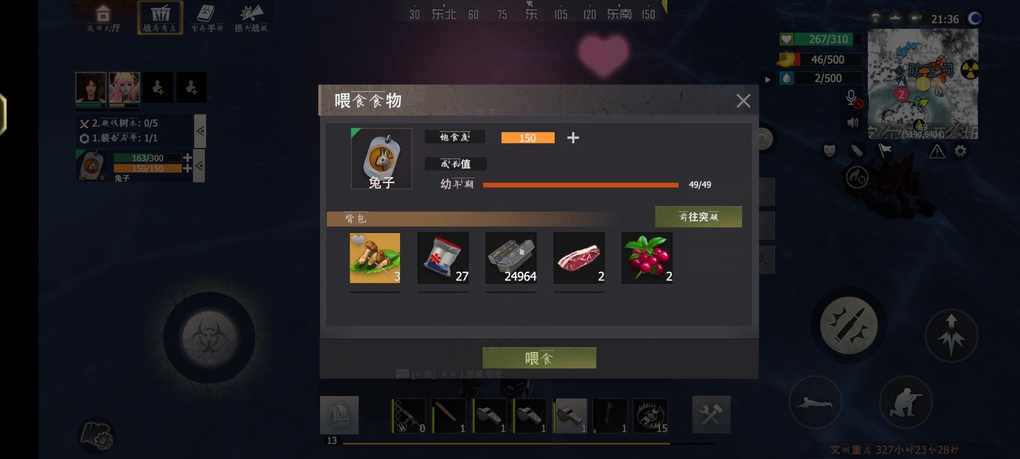Open the home lobby tab
The height and width of the screenshot is (459, 1020).
tap(103, 17)
